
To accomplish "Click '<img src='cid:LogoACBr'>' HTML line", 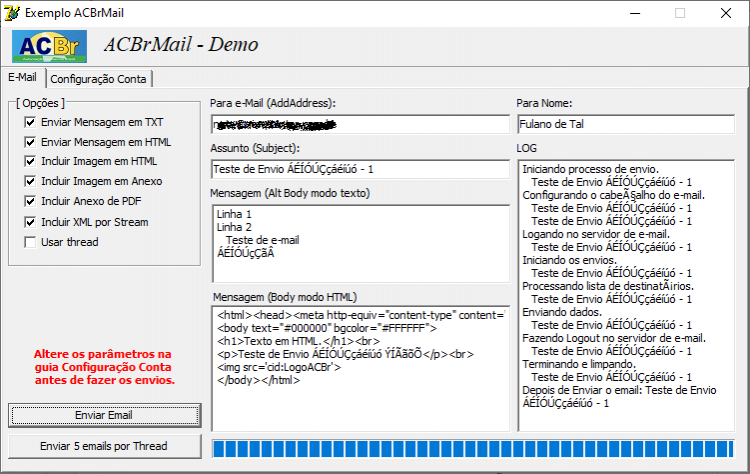I will coord(279,367).
